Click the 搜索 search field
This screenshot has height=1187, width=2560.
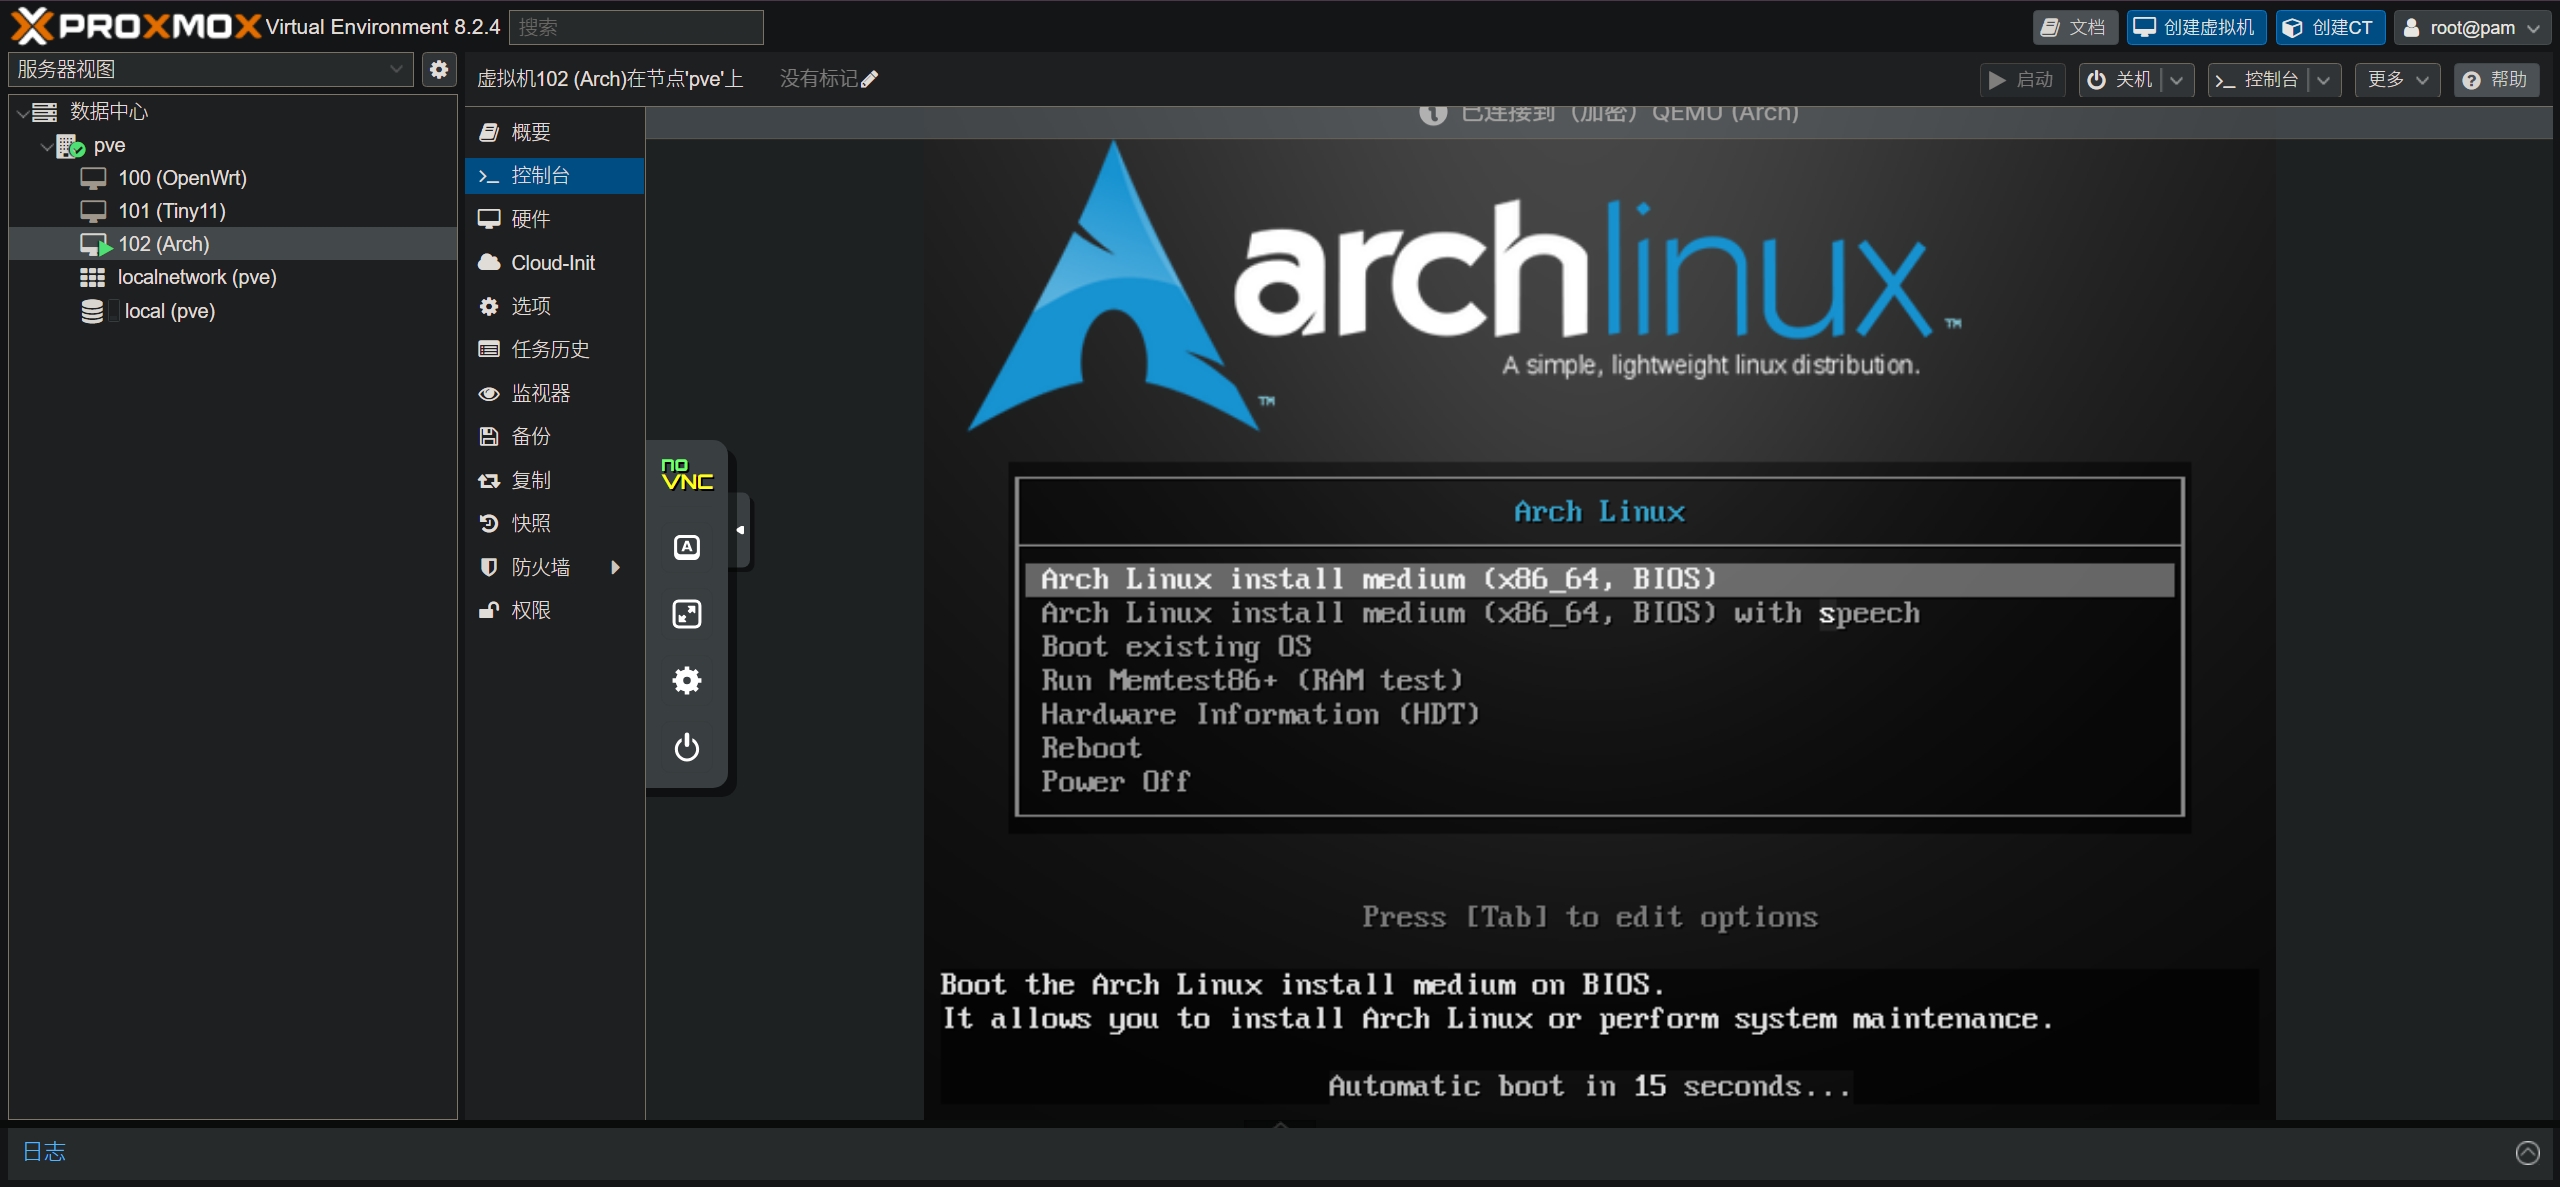point(636,27)
